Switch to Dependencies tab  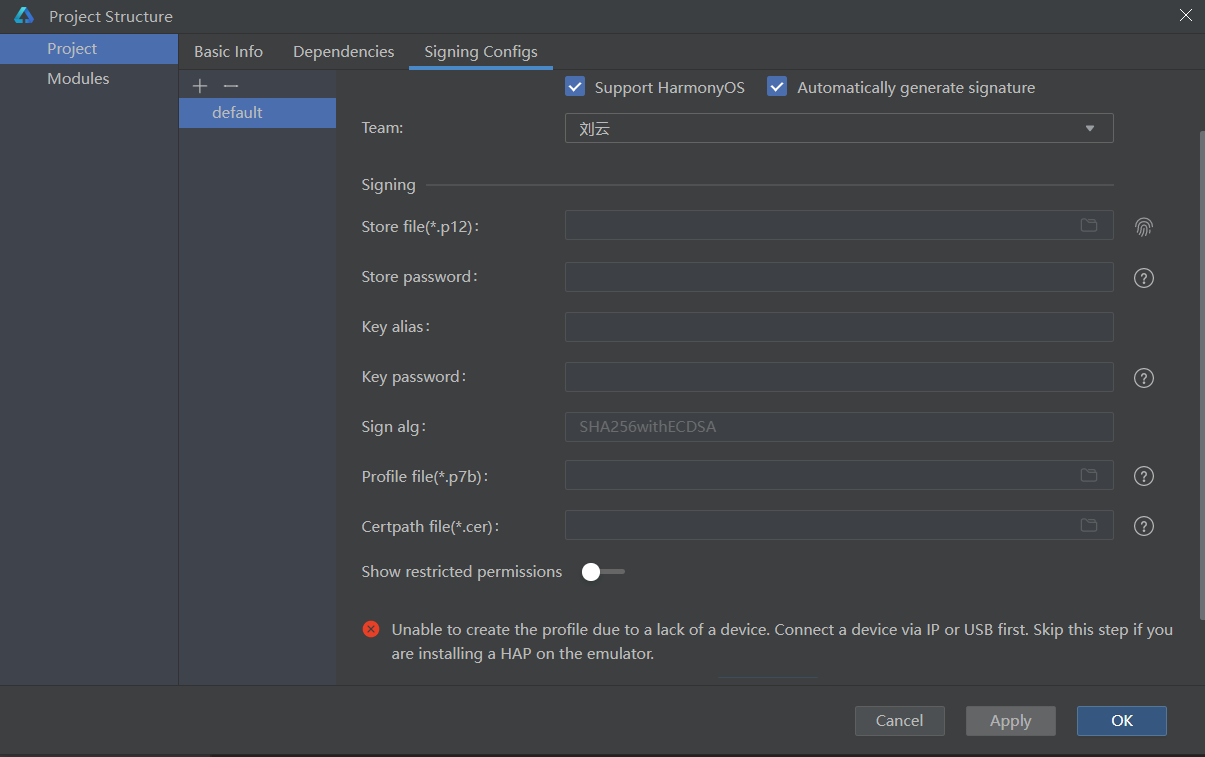click(344, 52)
